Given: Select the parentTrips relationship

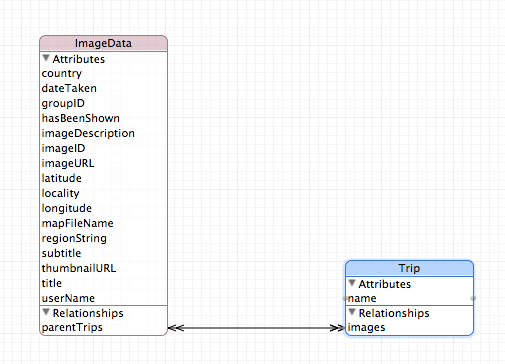Looking at the screenshot, I should coord(103,327).
